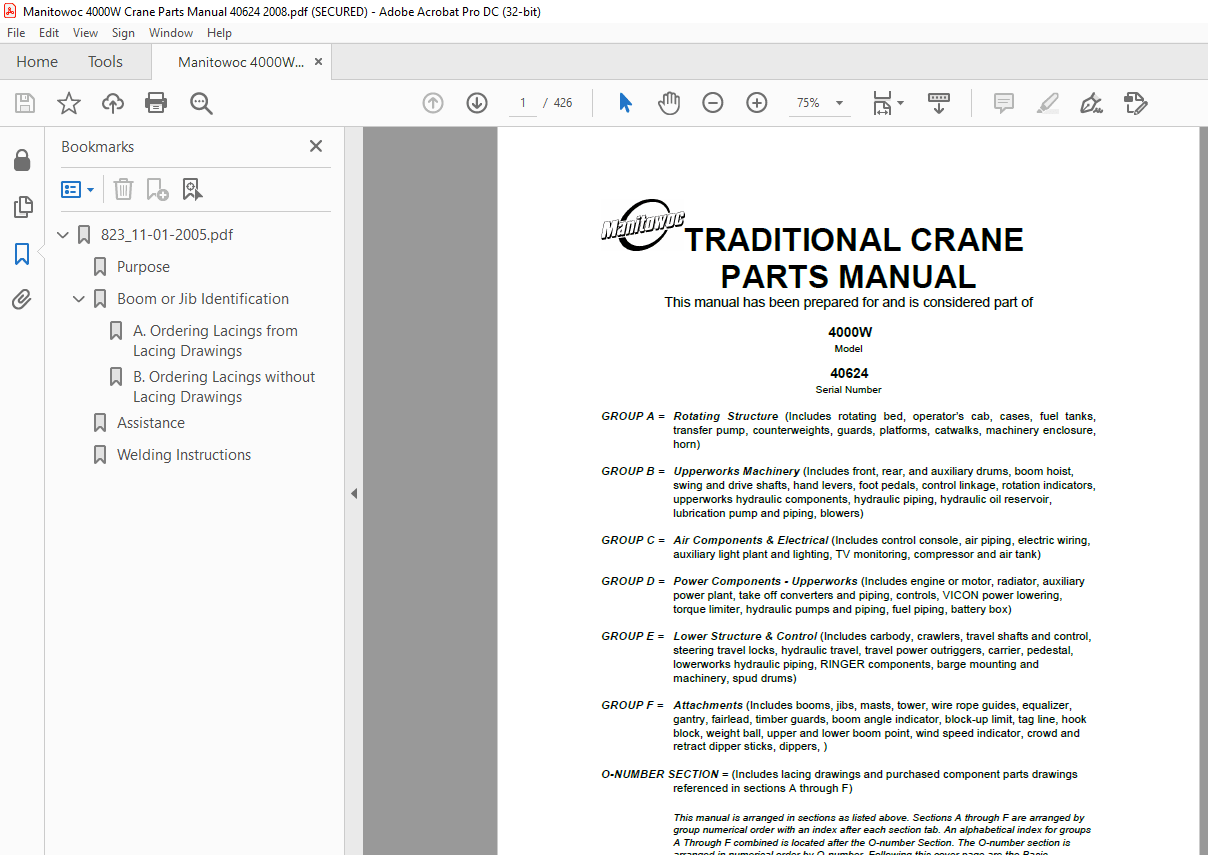The width and height of the screenshot is (1208, 855).
Task: Enable continuous scrolling page mode
Action: [938, 102]
